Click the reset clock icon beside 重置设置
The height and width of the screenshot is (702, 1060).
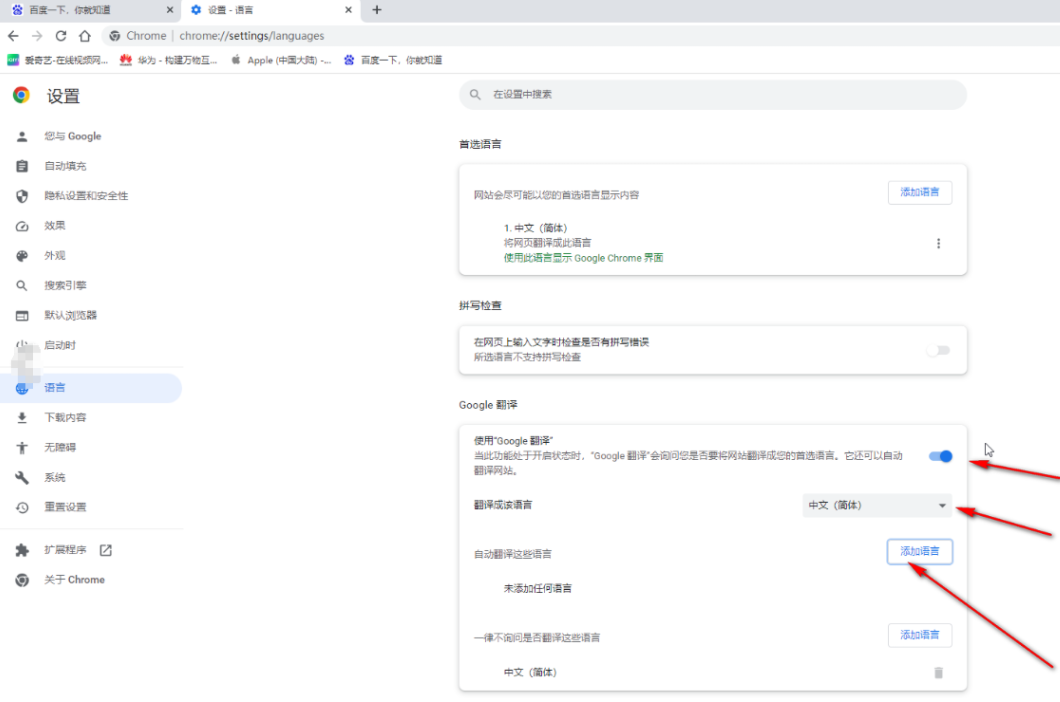tap(22, 507)
